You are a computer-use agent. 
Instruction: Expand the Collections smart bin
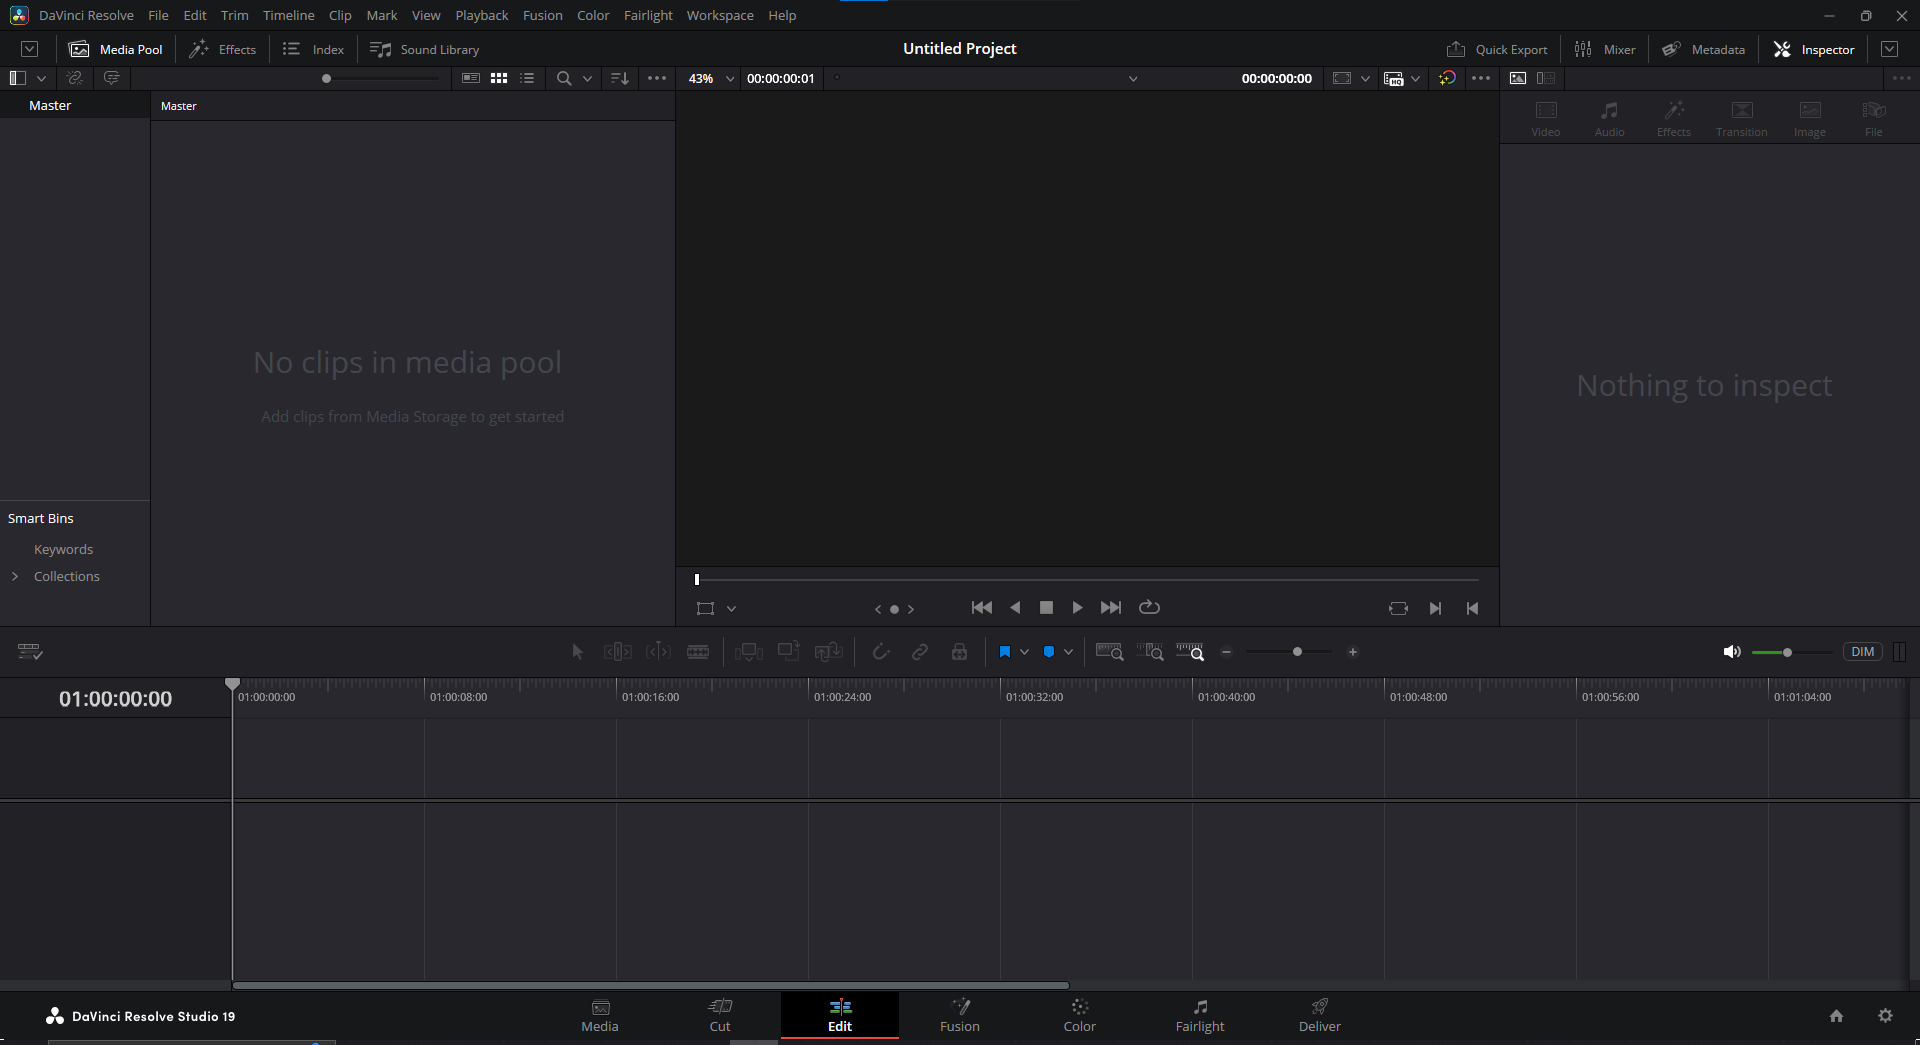point(15,576)
